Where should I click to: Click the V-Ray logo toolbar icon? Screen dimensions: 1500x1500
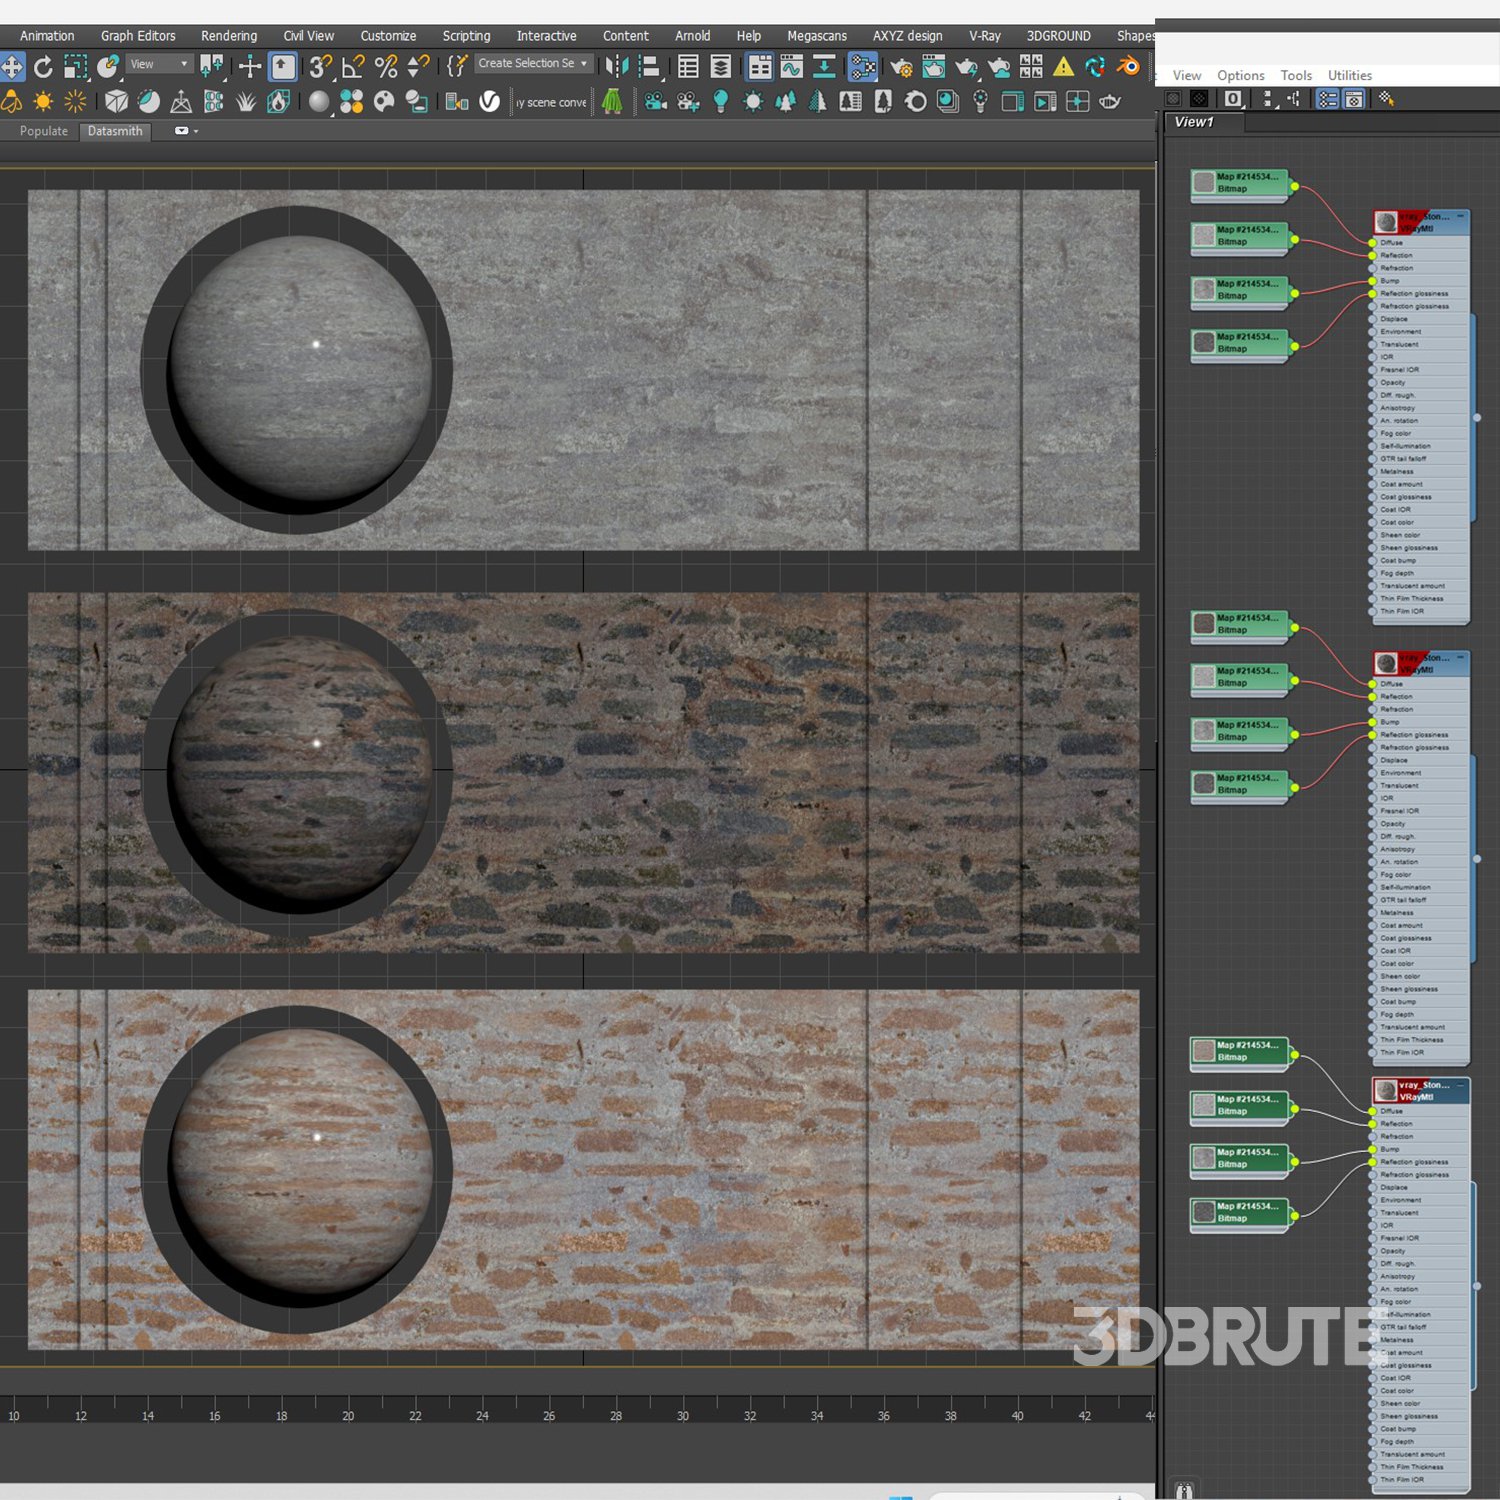489,102
